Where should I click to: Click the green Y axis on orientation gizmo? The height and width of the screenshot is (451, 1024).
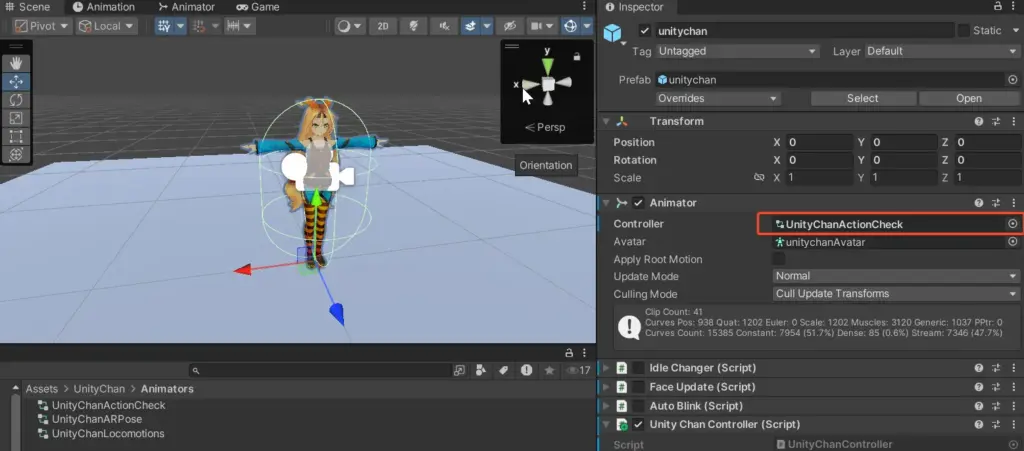(548, 65)
